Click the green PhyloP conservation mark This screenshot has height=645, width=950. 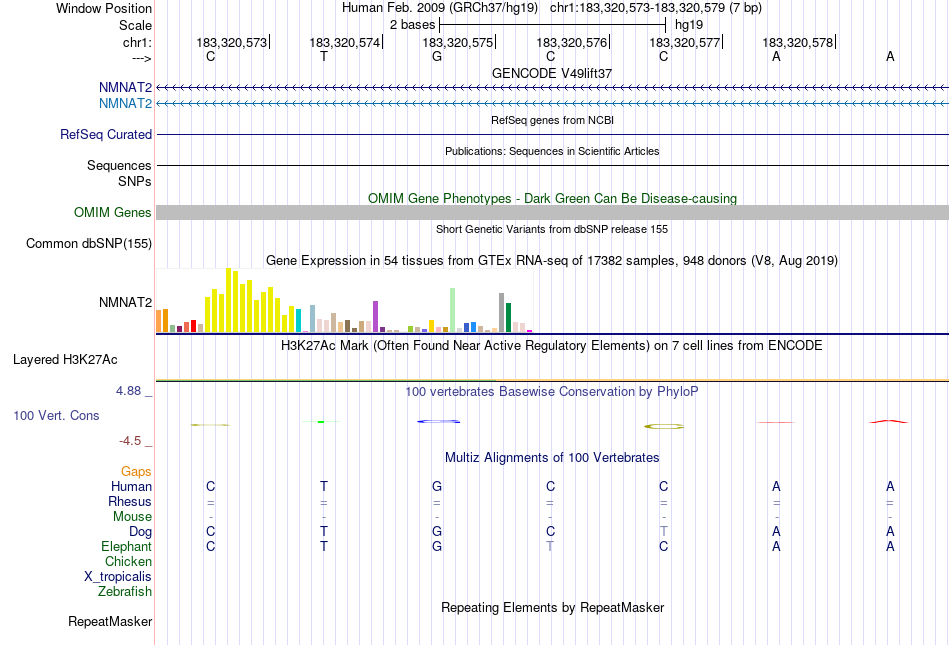[x=321, y=422]
